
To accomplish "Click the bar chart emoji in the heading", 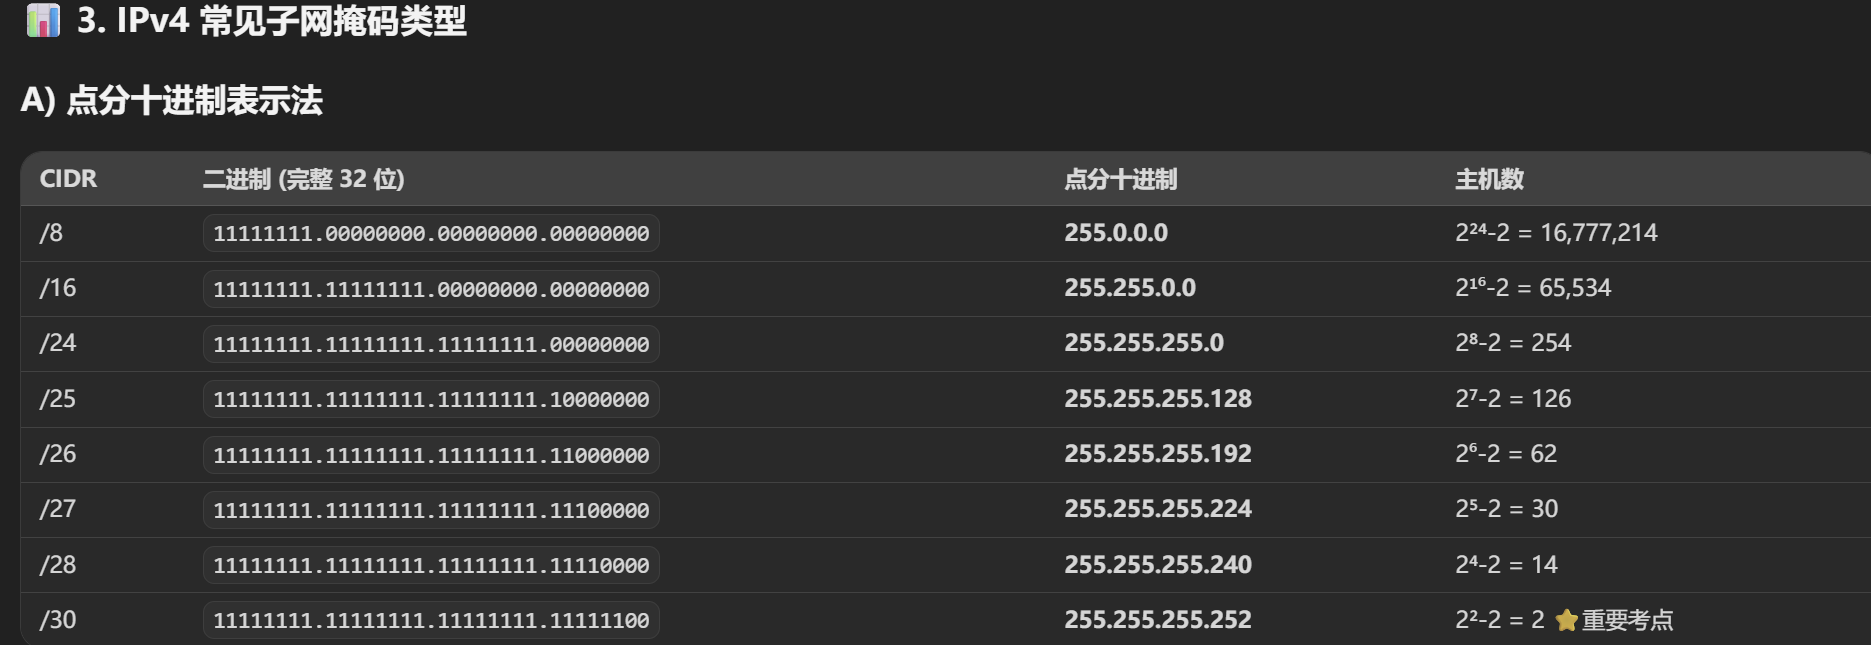I will pos(43,21).
